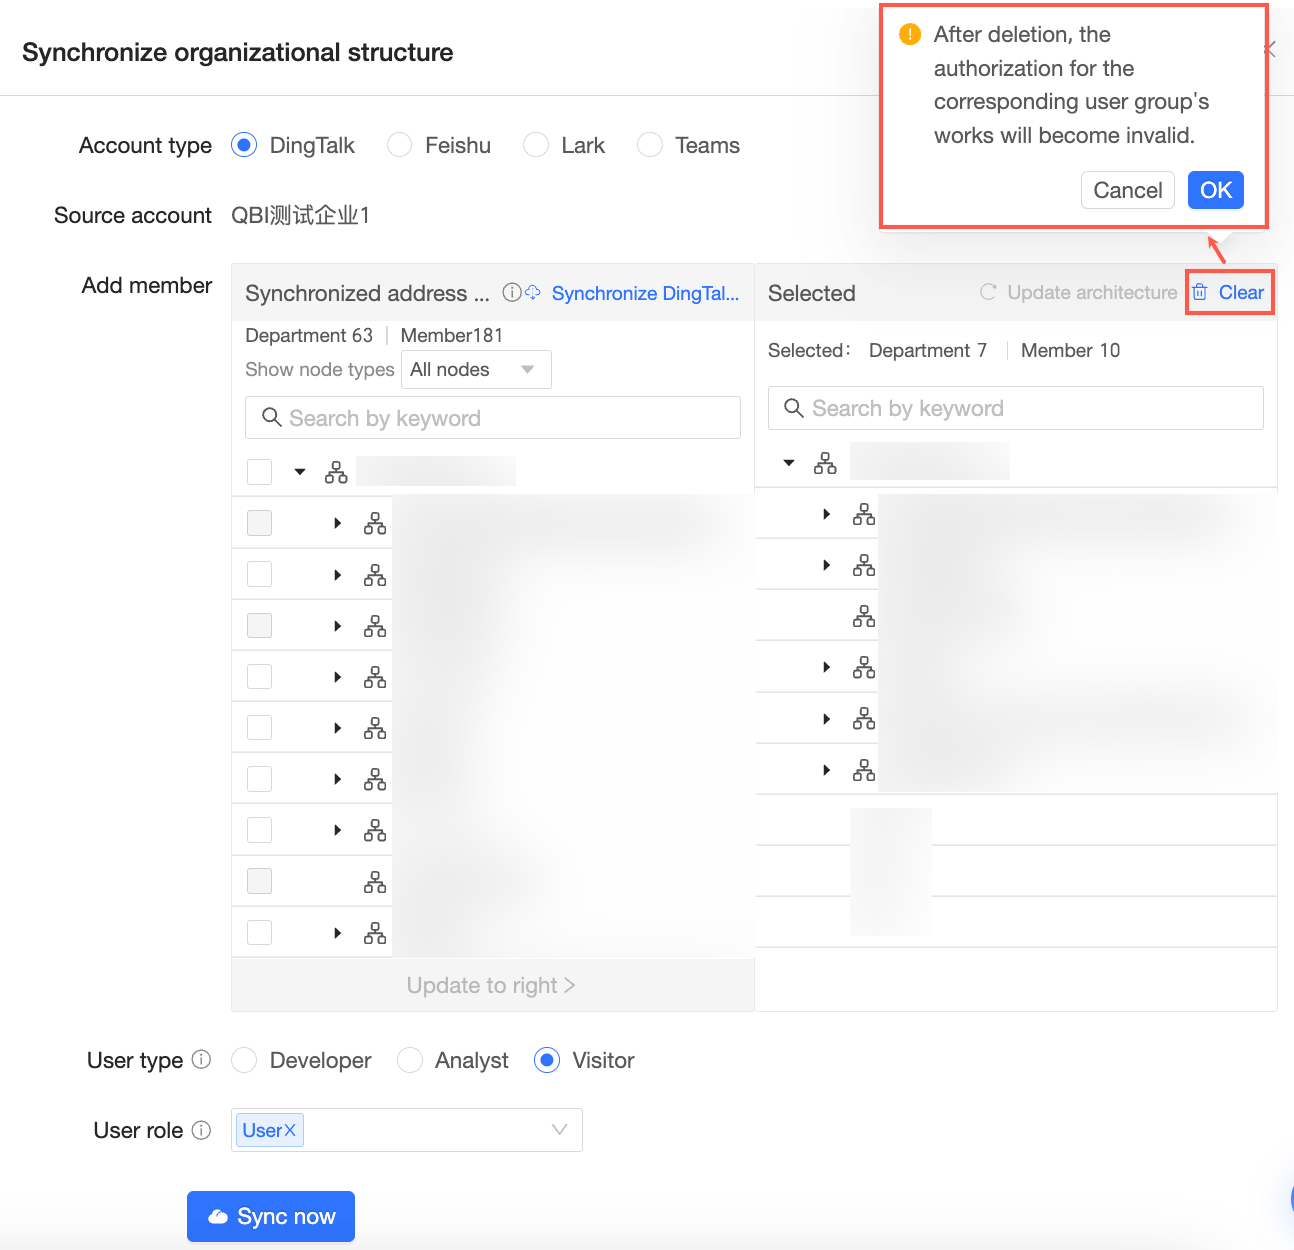This screenshot has height=1250, width=1294.
Task: Select the Teams account type
Action: [650, 145]
